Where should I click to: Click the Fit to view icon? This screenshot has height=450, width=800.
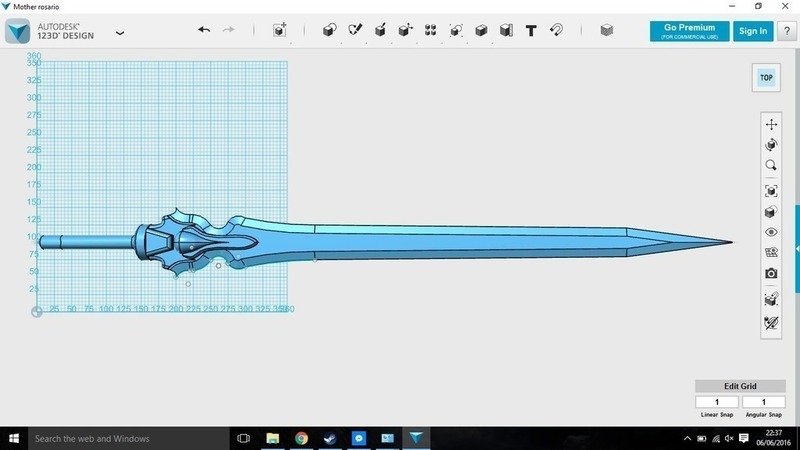[771, 190]
